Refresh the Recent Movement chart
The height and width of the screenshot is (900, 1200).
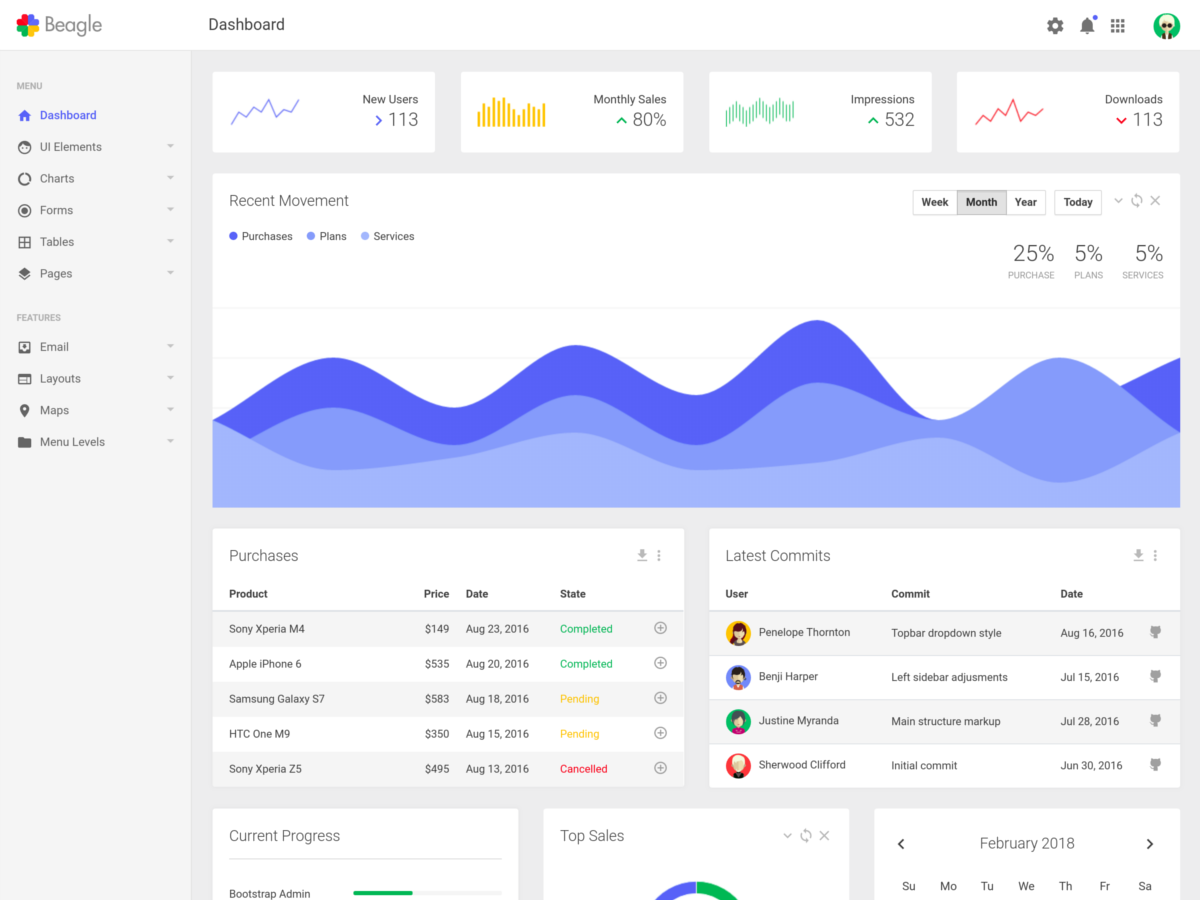(1136, 200)
